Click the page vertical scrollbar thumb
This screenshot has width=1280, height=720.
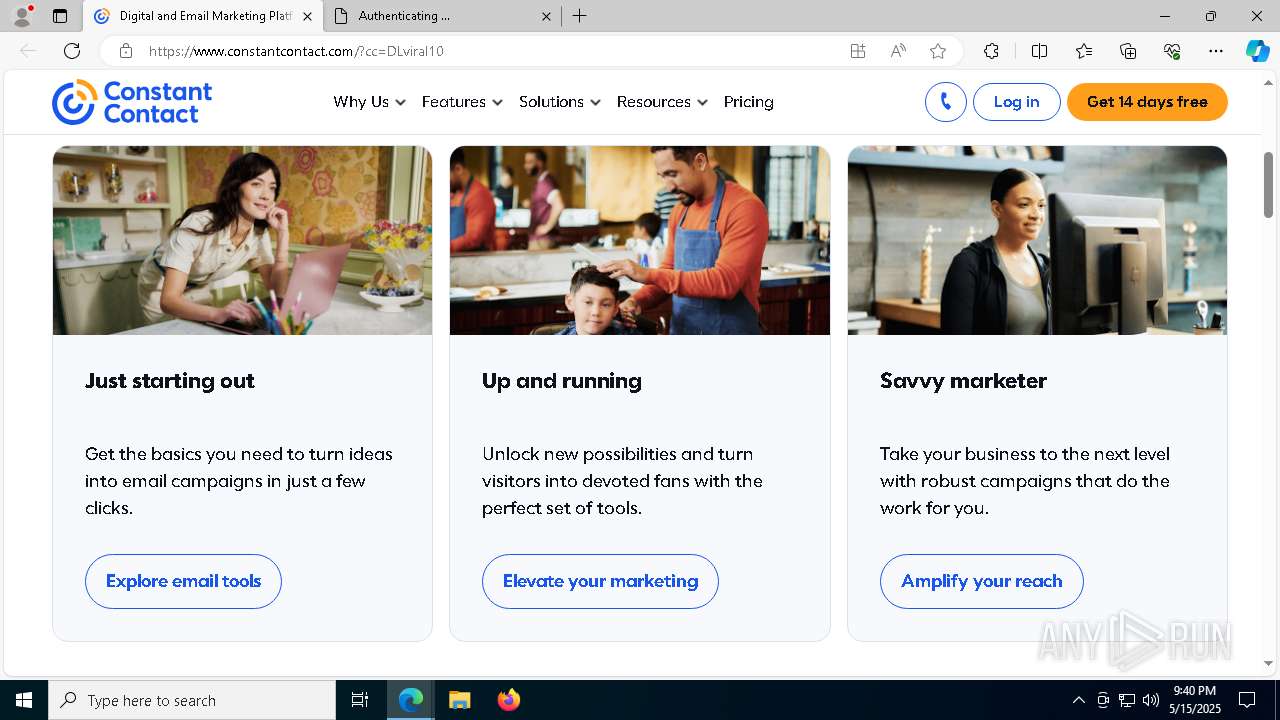click(1268, 185)
